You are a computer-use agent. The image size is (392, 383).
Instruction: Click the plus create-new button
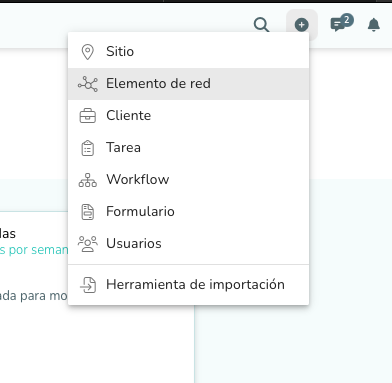point(302,25)
